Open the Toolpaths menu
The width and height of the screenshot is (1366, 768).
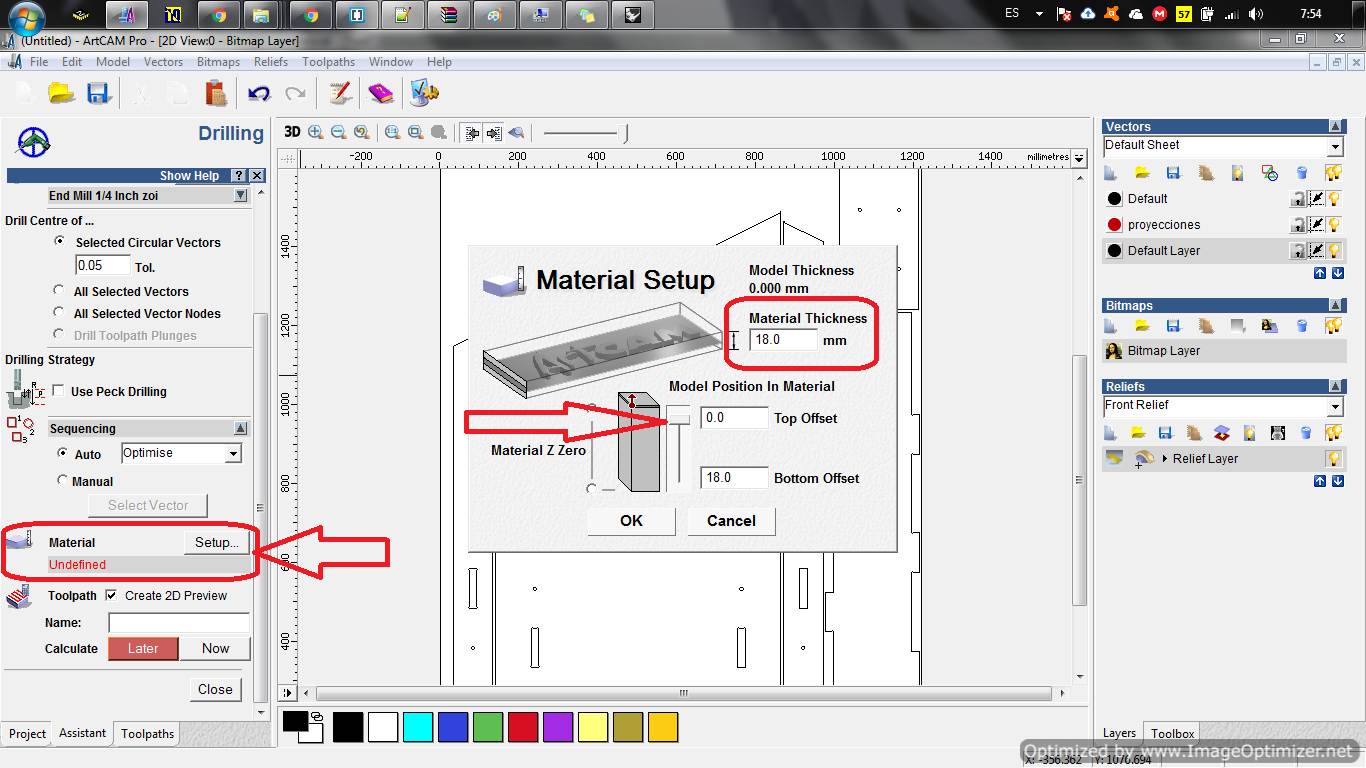328,62
